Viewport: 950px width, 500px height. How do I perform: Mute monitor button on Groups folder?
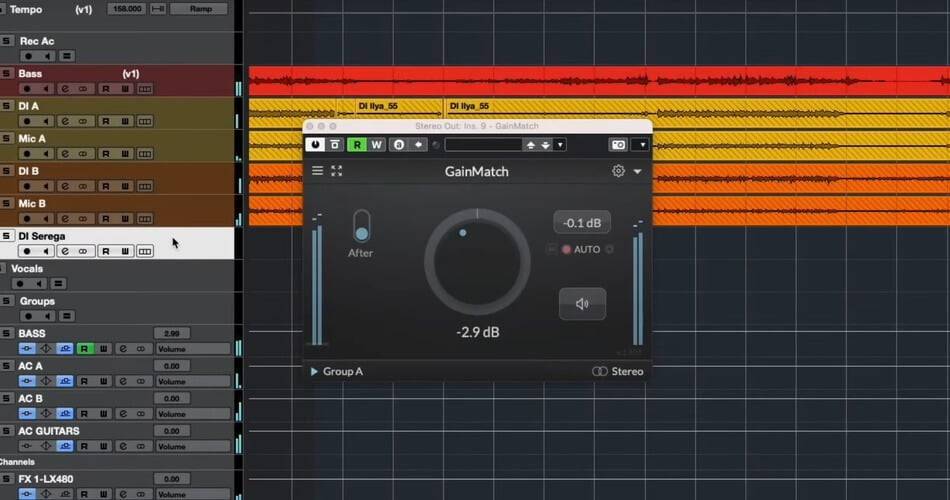click(x=47, y=316)
